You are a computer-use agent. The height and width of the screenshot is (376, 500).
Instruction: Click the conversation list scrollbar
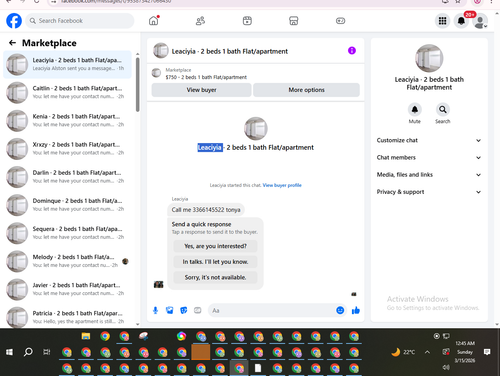click(138, 85)
